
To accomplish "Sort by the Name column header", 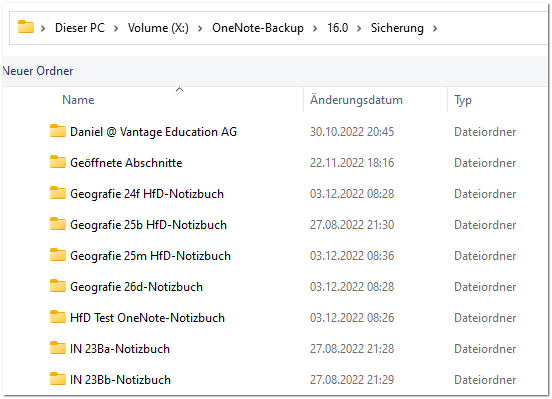I will [x=78, y=100].
